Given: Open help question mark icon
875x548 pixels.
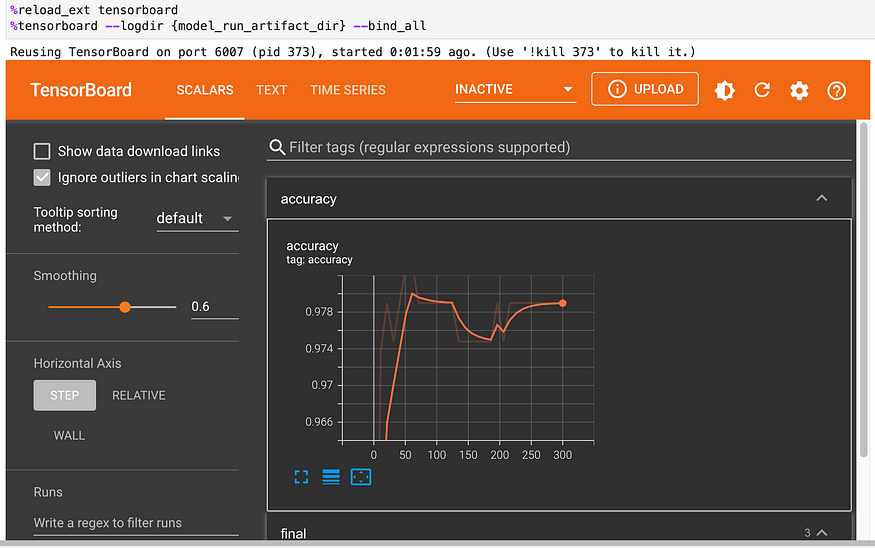Looking at the screenshot, I should pos(836,90).
